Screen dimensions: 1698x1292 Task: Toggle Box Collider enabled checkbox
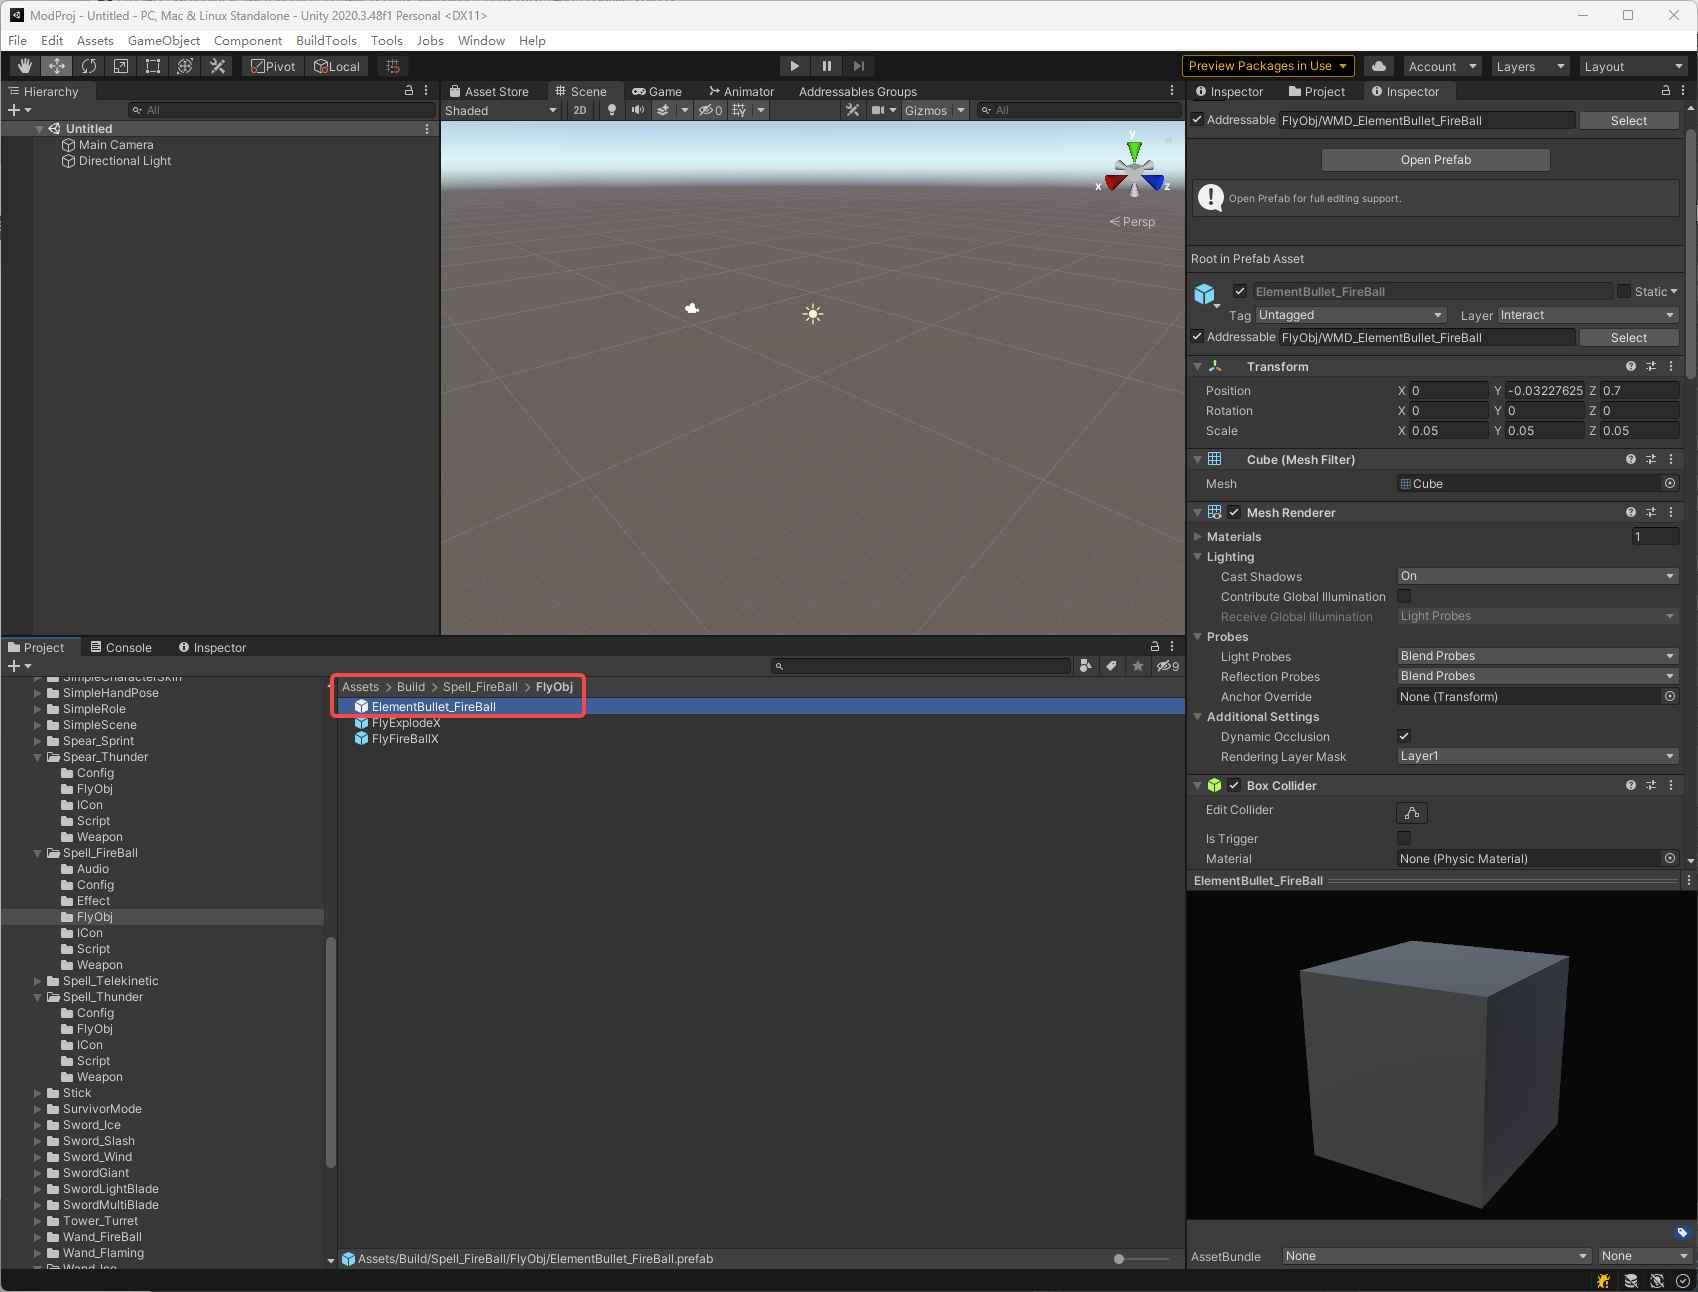point(1234,786)
